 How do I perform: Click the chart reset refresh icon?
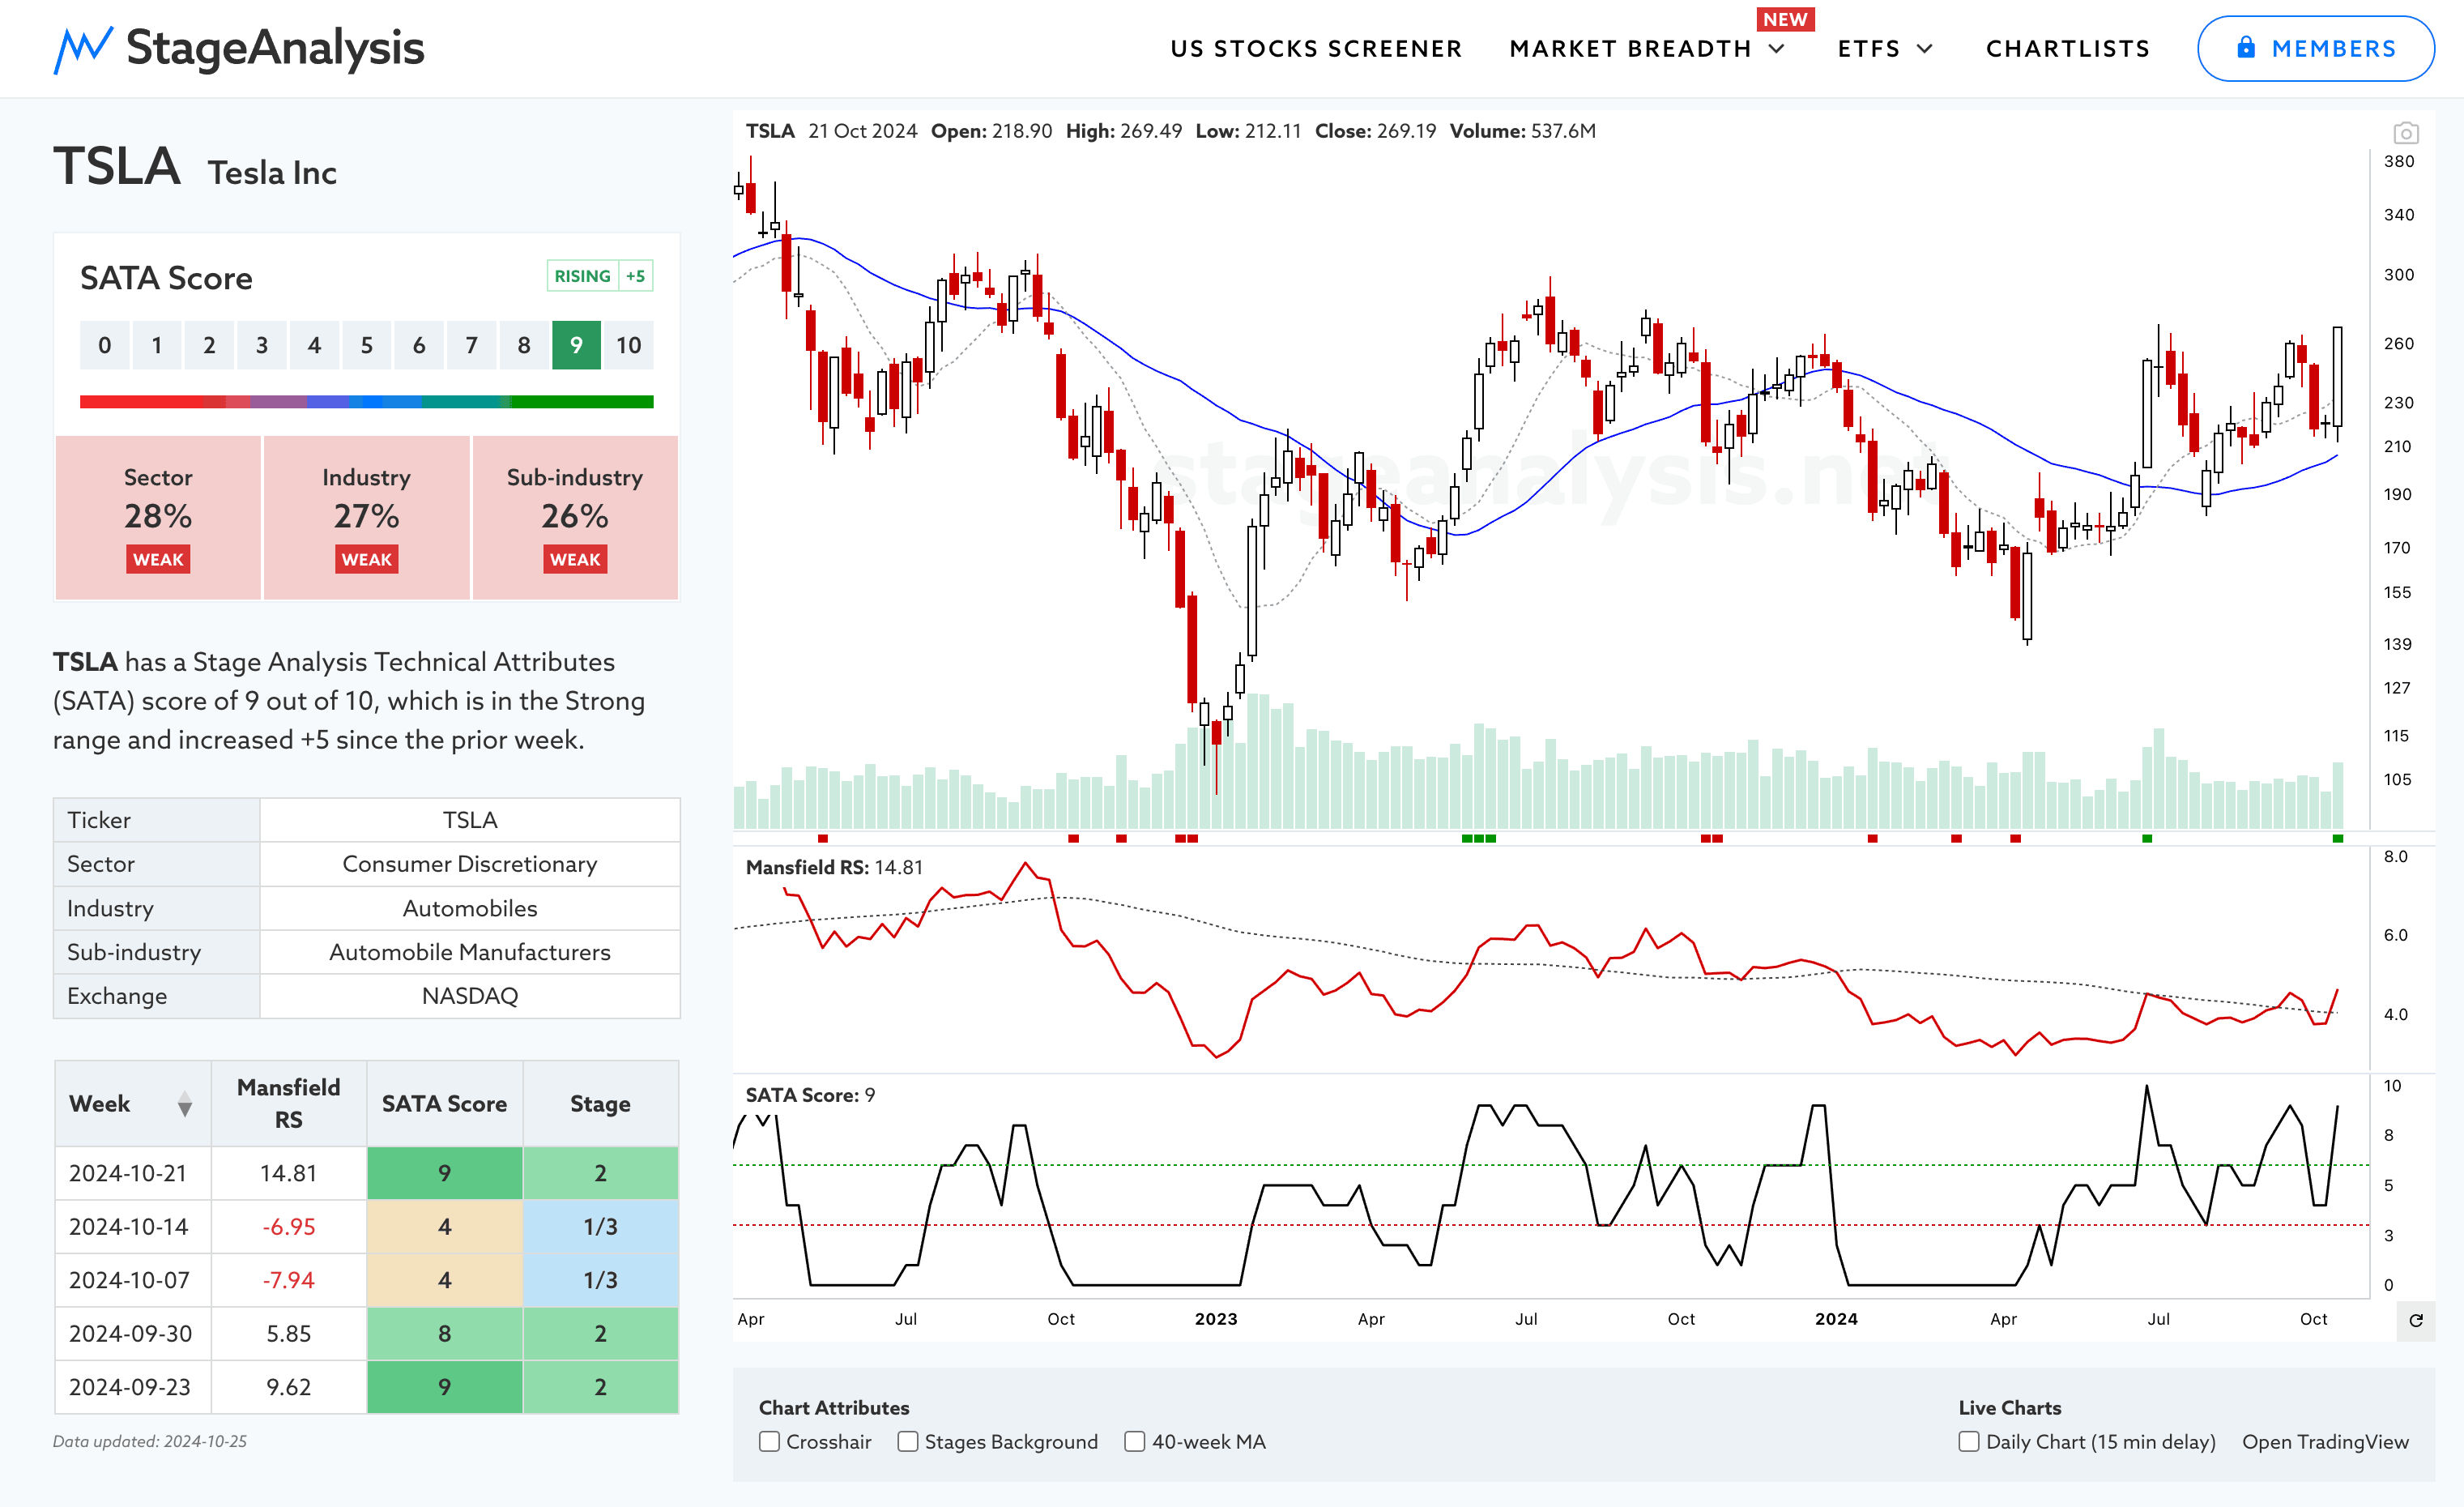[x=2415, y=1320]
